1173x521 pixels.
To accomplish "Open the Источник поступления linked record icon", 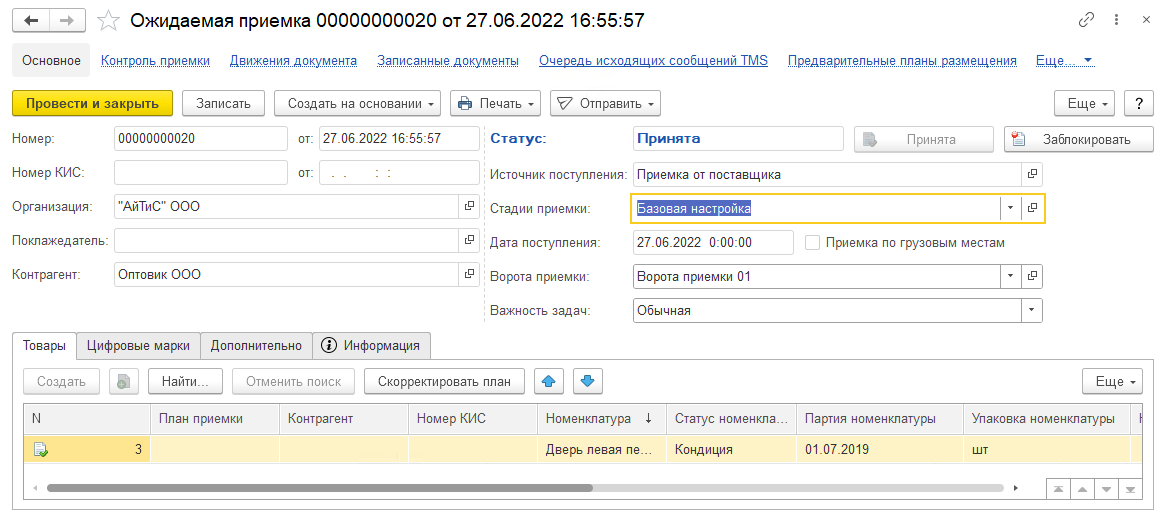I will [x=1032, y=174].
